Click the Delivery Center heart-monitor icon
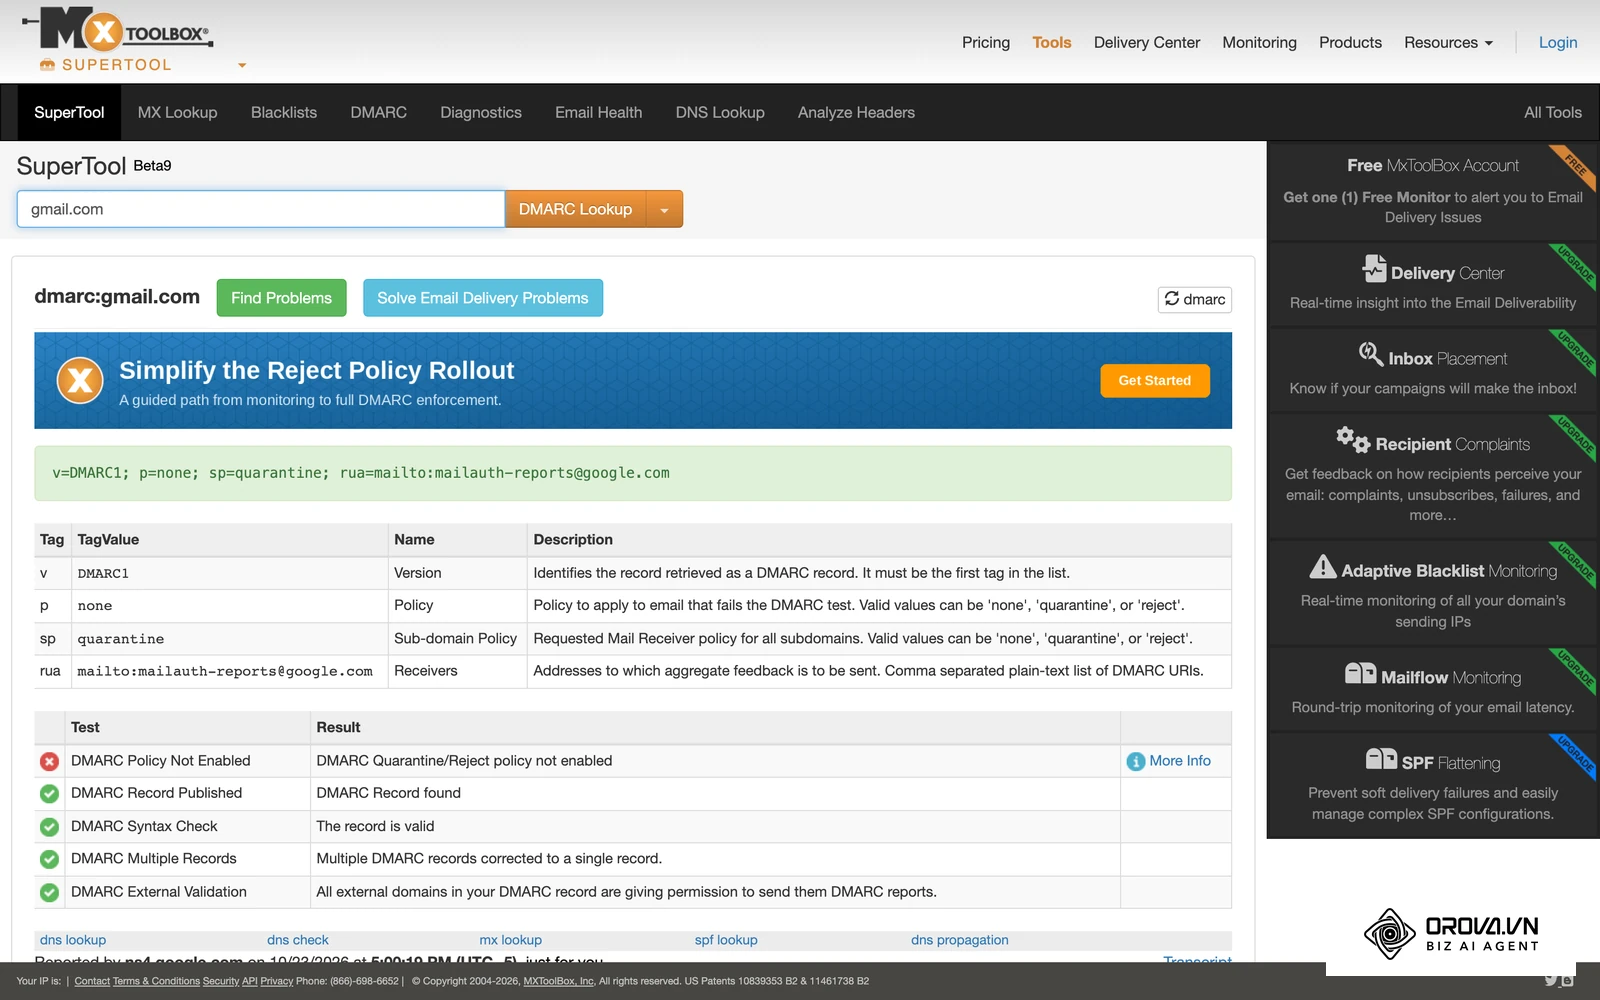This screenshot has width=1600, height=1000. click(x=1374, y=269)
